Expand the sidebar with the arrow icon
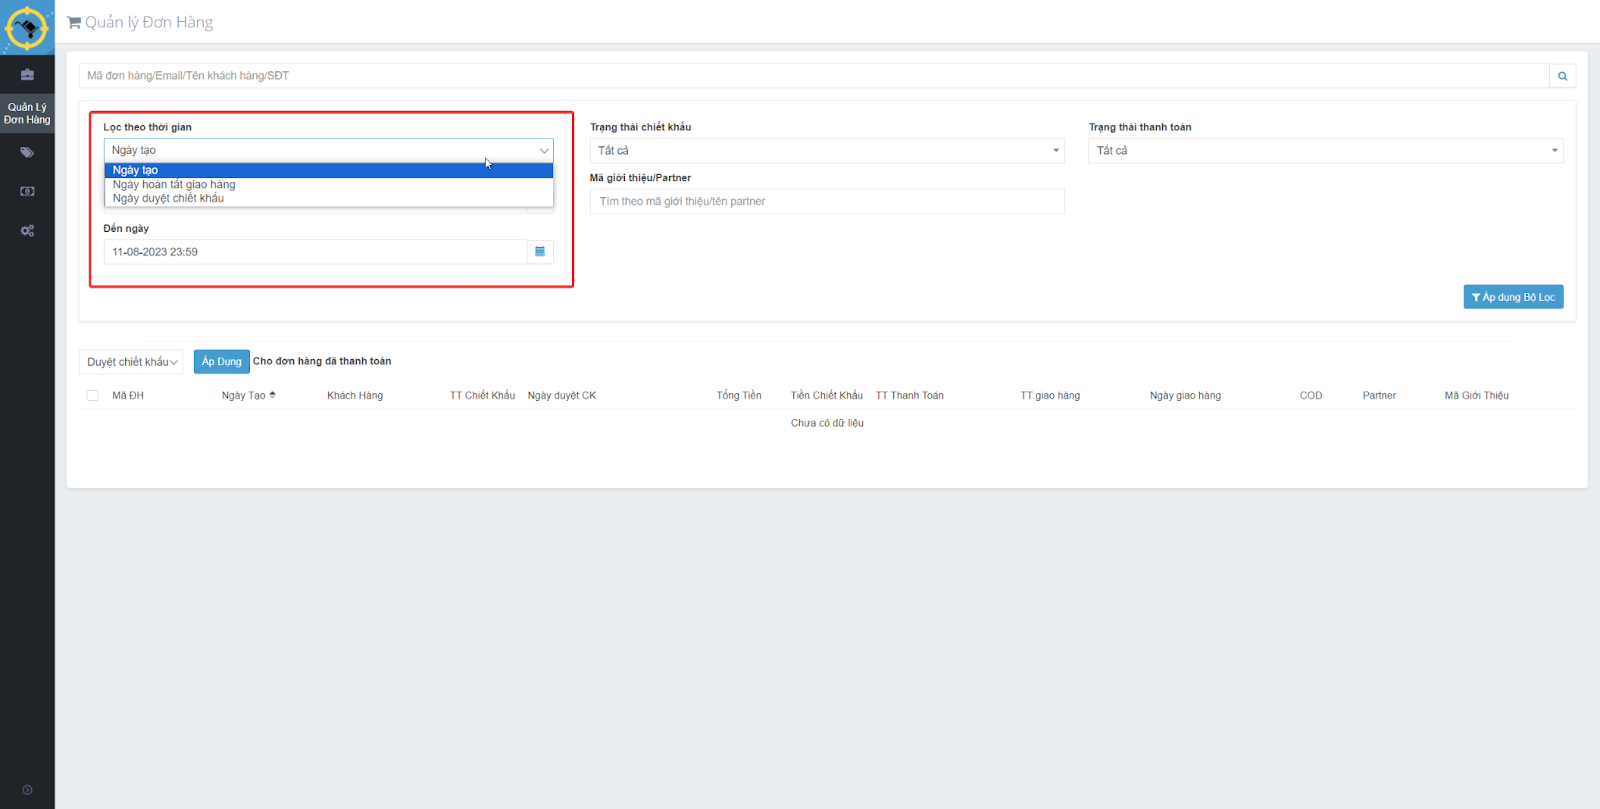 pos(27,790)
